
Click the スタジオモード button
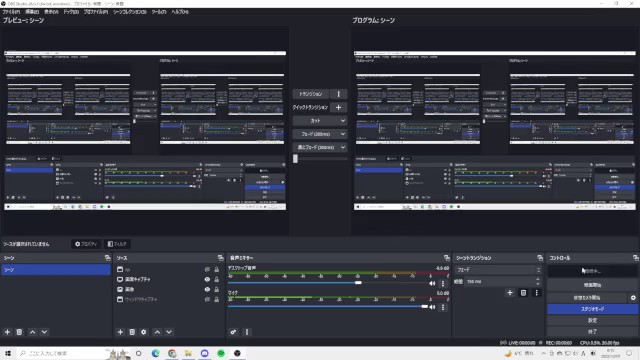point(592,309)
